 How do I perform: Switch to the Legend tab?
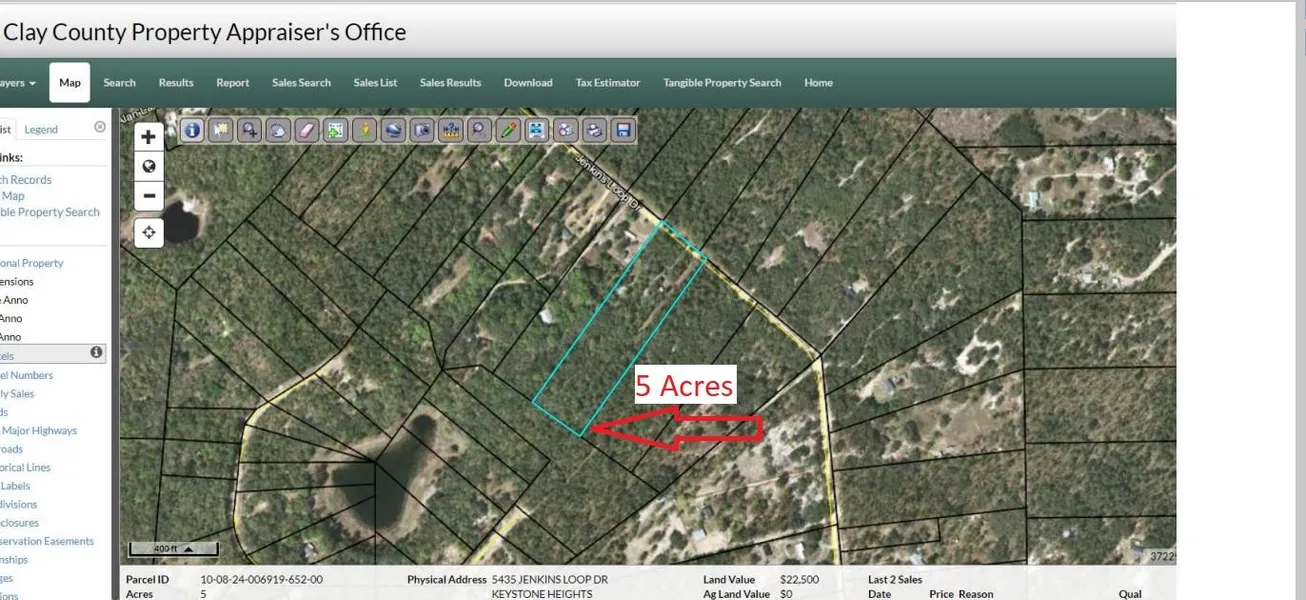tap(41, 129)
